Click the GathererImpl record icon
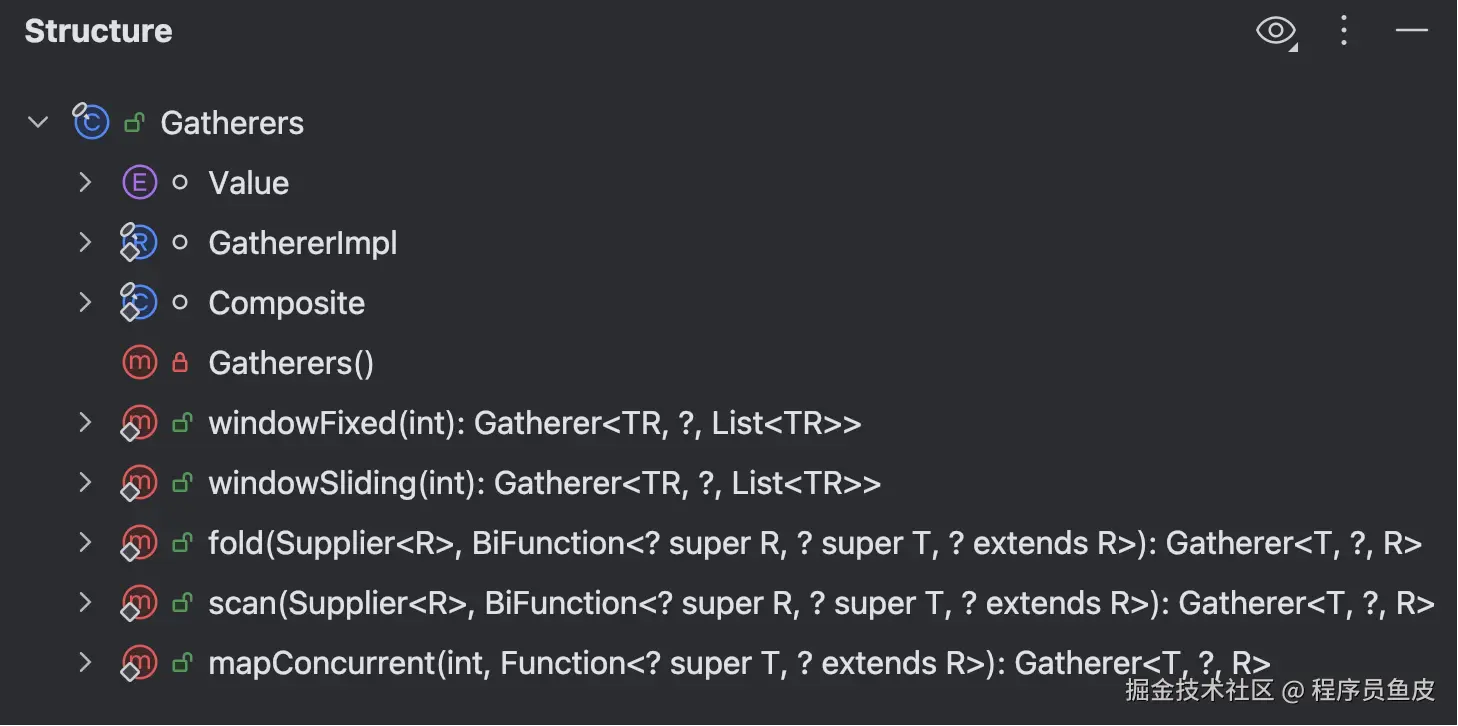This screenshot has width=1458, height=726. [138, 243]
